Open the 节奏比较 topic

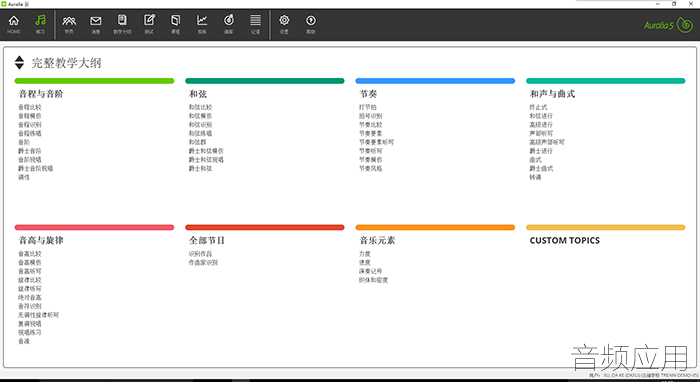(371, 125)
